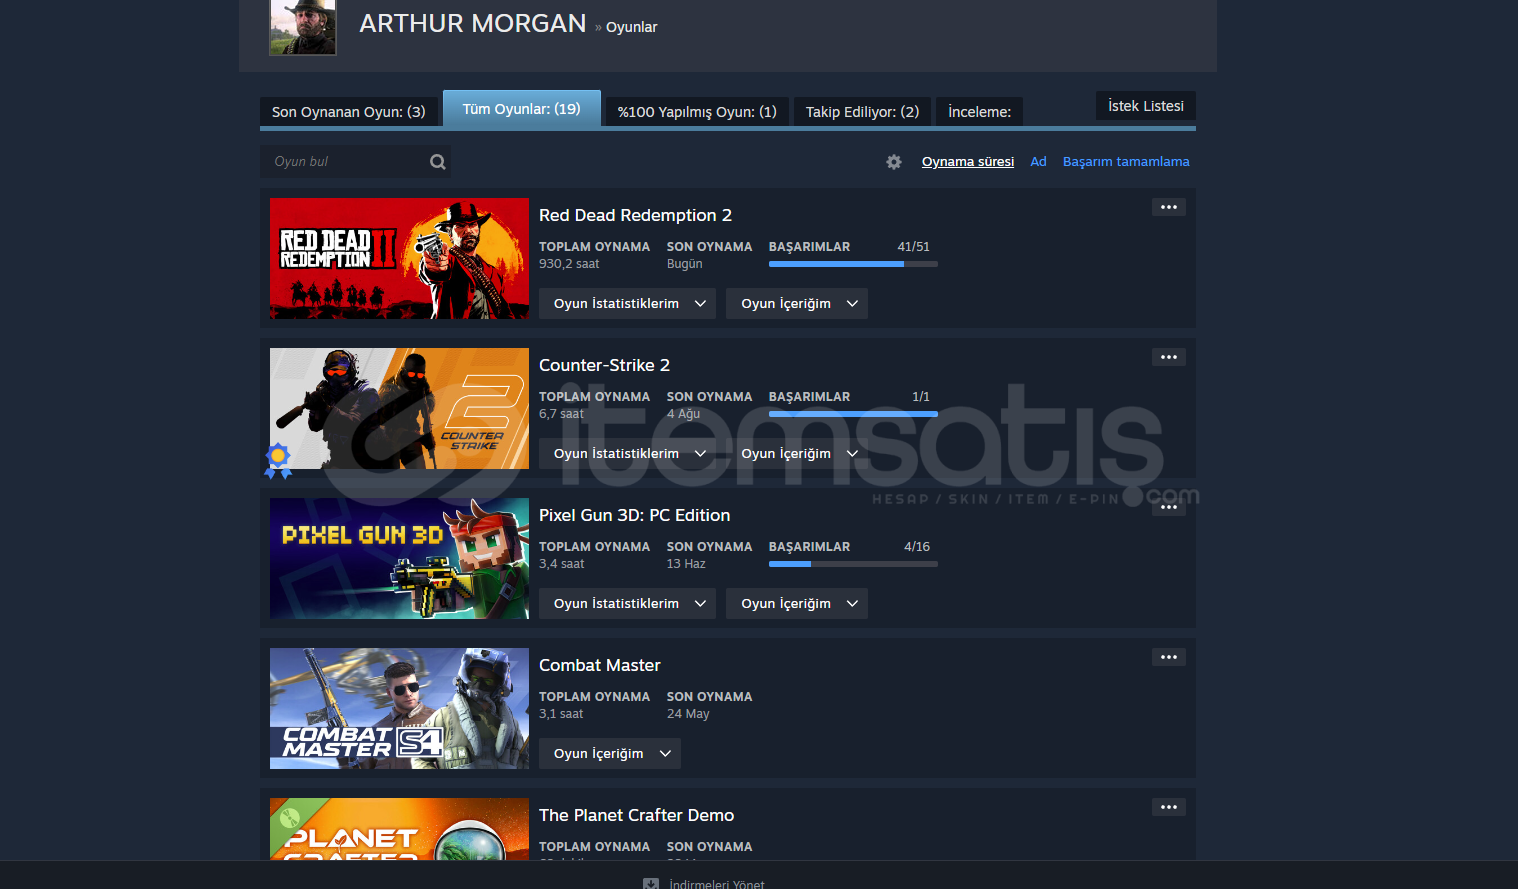1518x889 pixels.
Task: Click 1/1 achievements count
Action: pos(921,397)
